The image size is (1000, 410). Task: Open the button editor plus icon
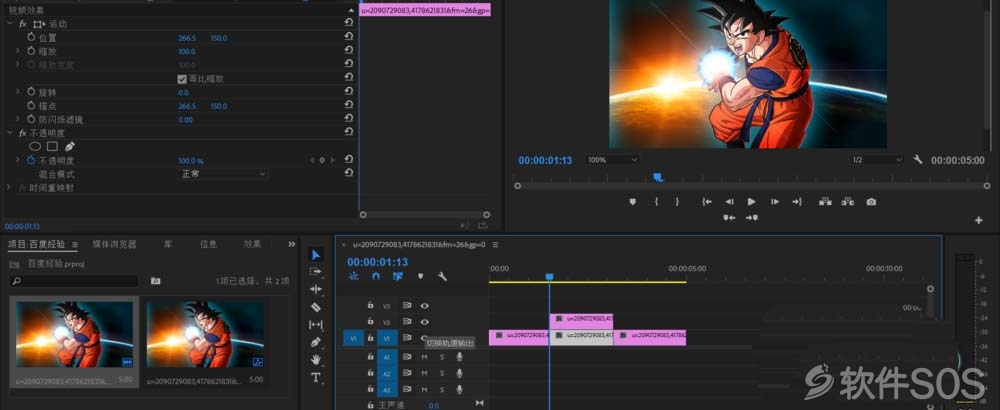point(979,221)
